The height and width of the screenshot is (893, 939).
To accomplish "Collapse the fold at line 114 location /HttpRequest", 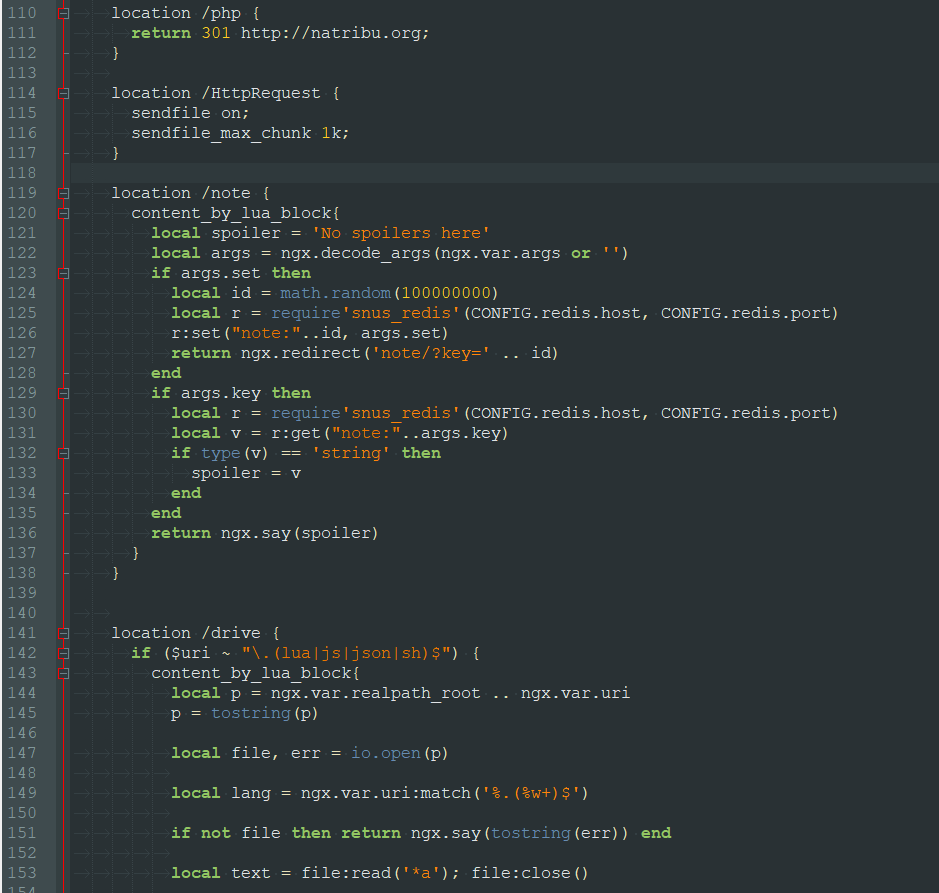I will pos(63,93).
